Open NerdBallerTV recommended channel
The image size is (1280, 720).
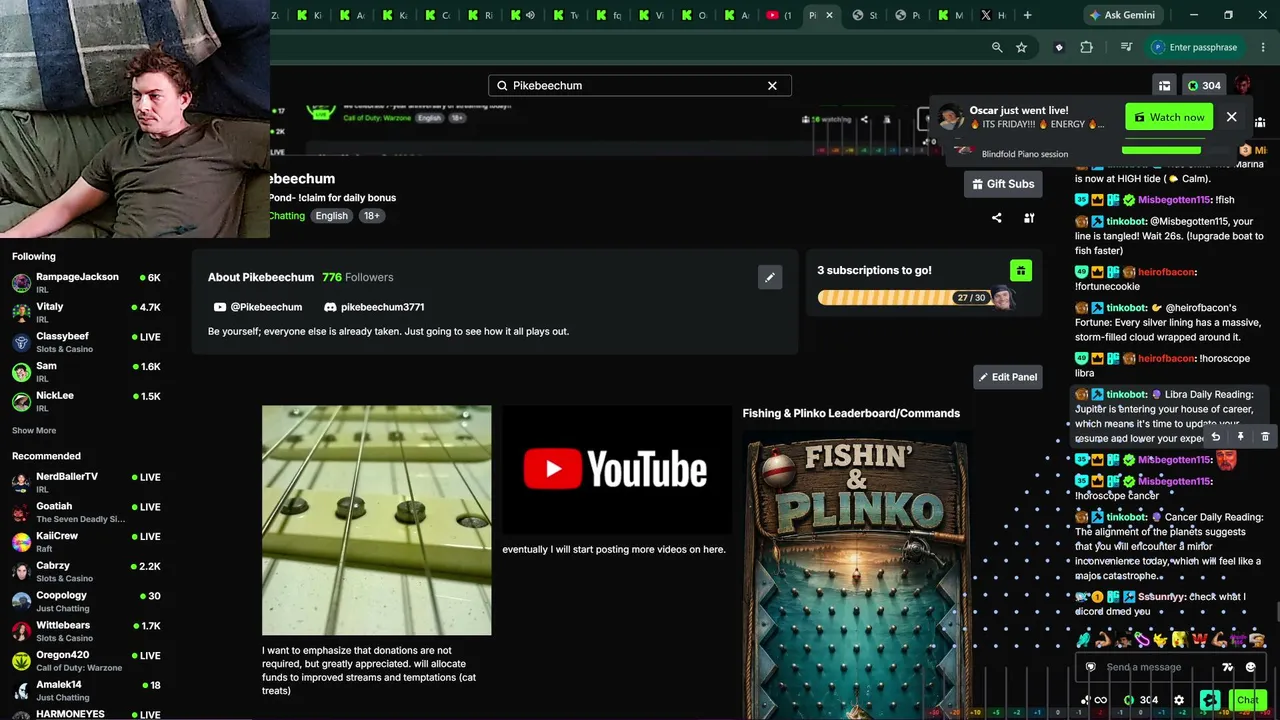tap(86, 483)
